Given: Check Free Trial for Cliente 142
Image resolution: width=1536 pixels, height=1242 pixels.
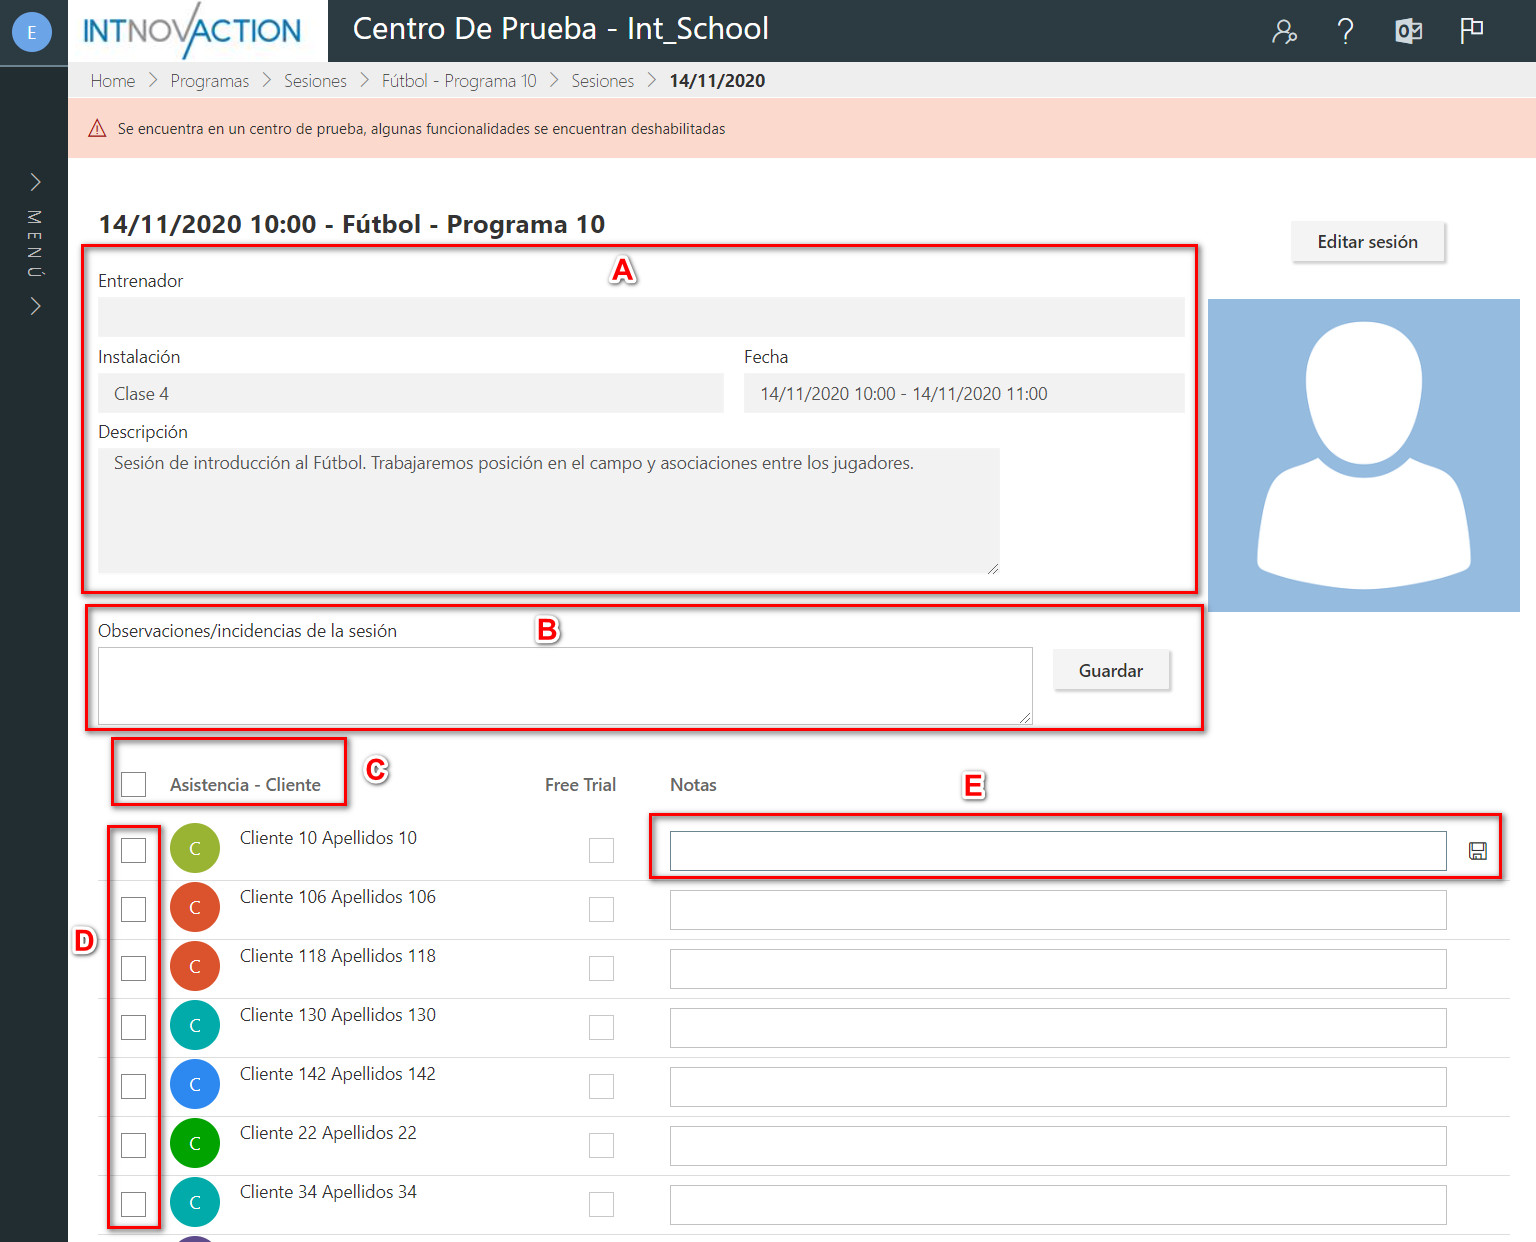Looking at the screenshot, I should pos(601,1086).
